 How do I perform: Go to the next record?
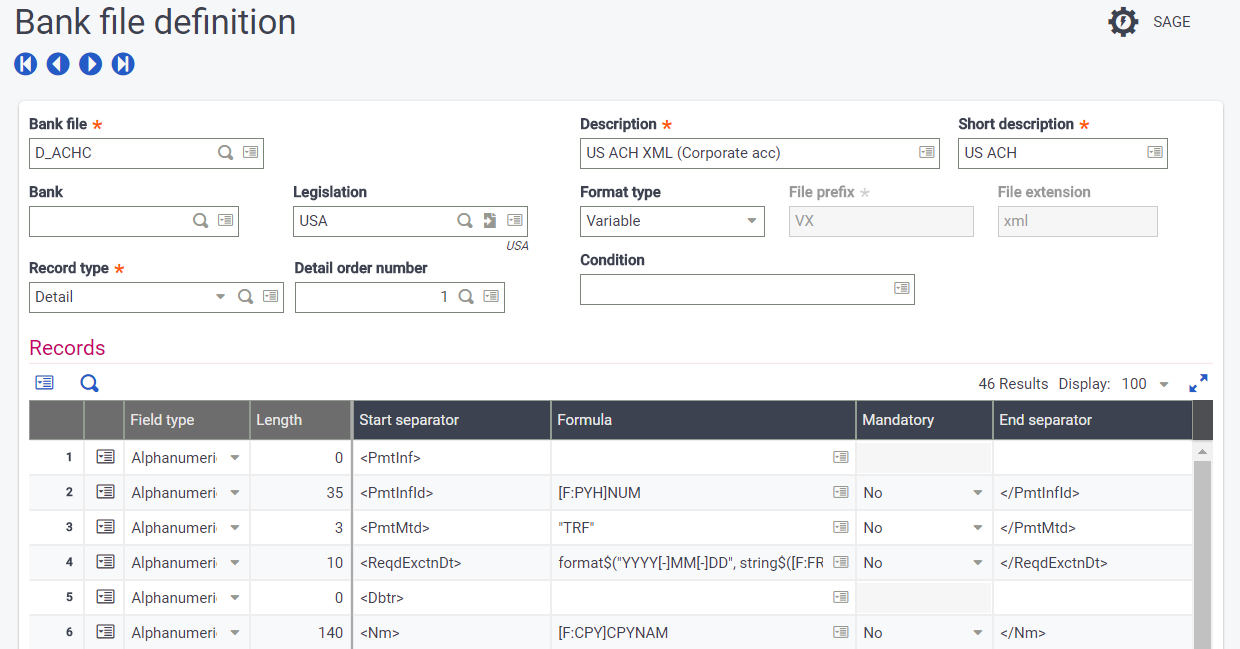[91, 64]
